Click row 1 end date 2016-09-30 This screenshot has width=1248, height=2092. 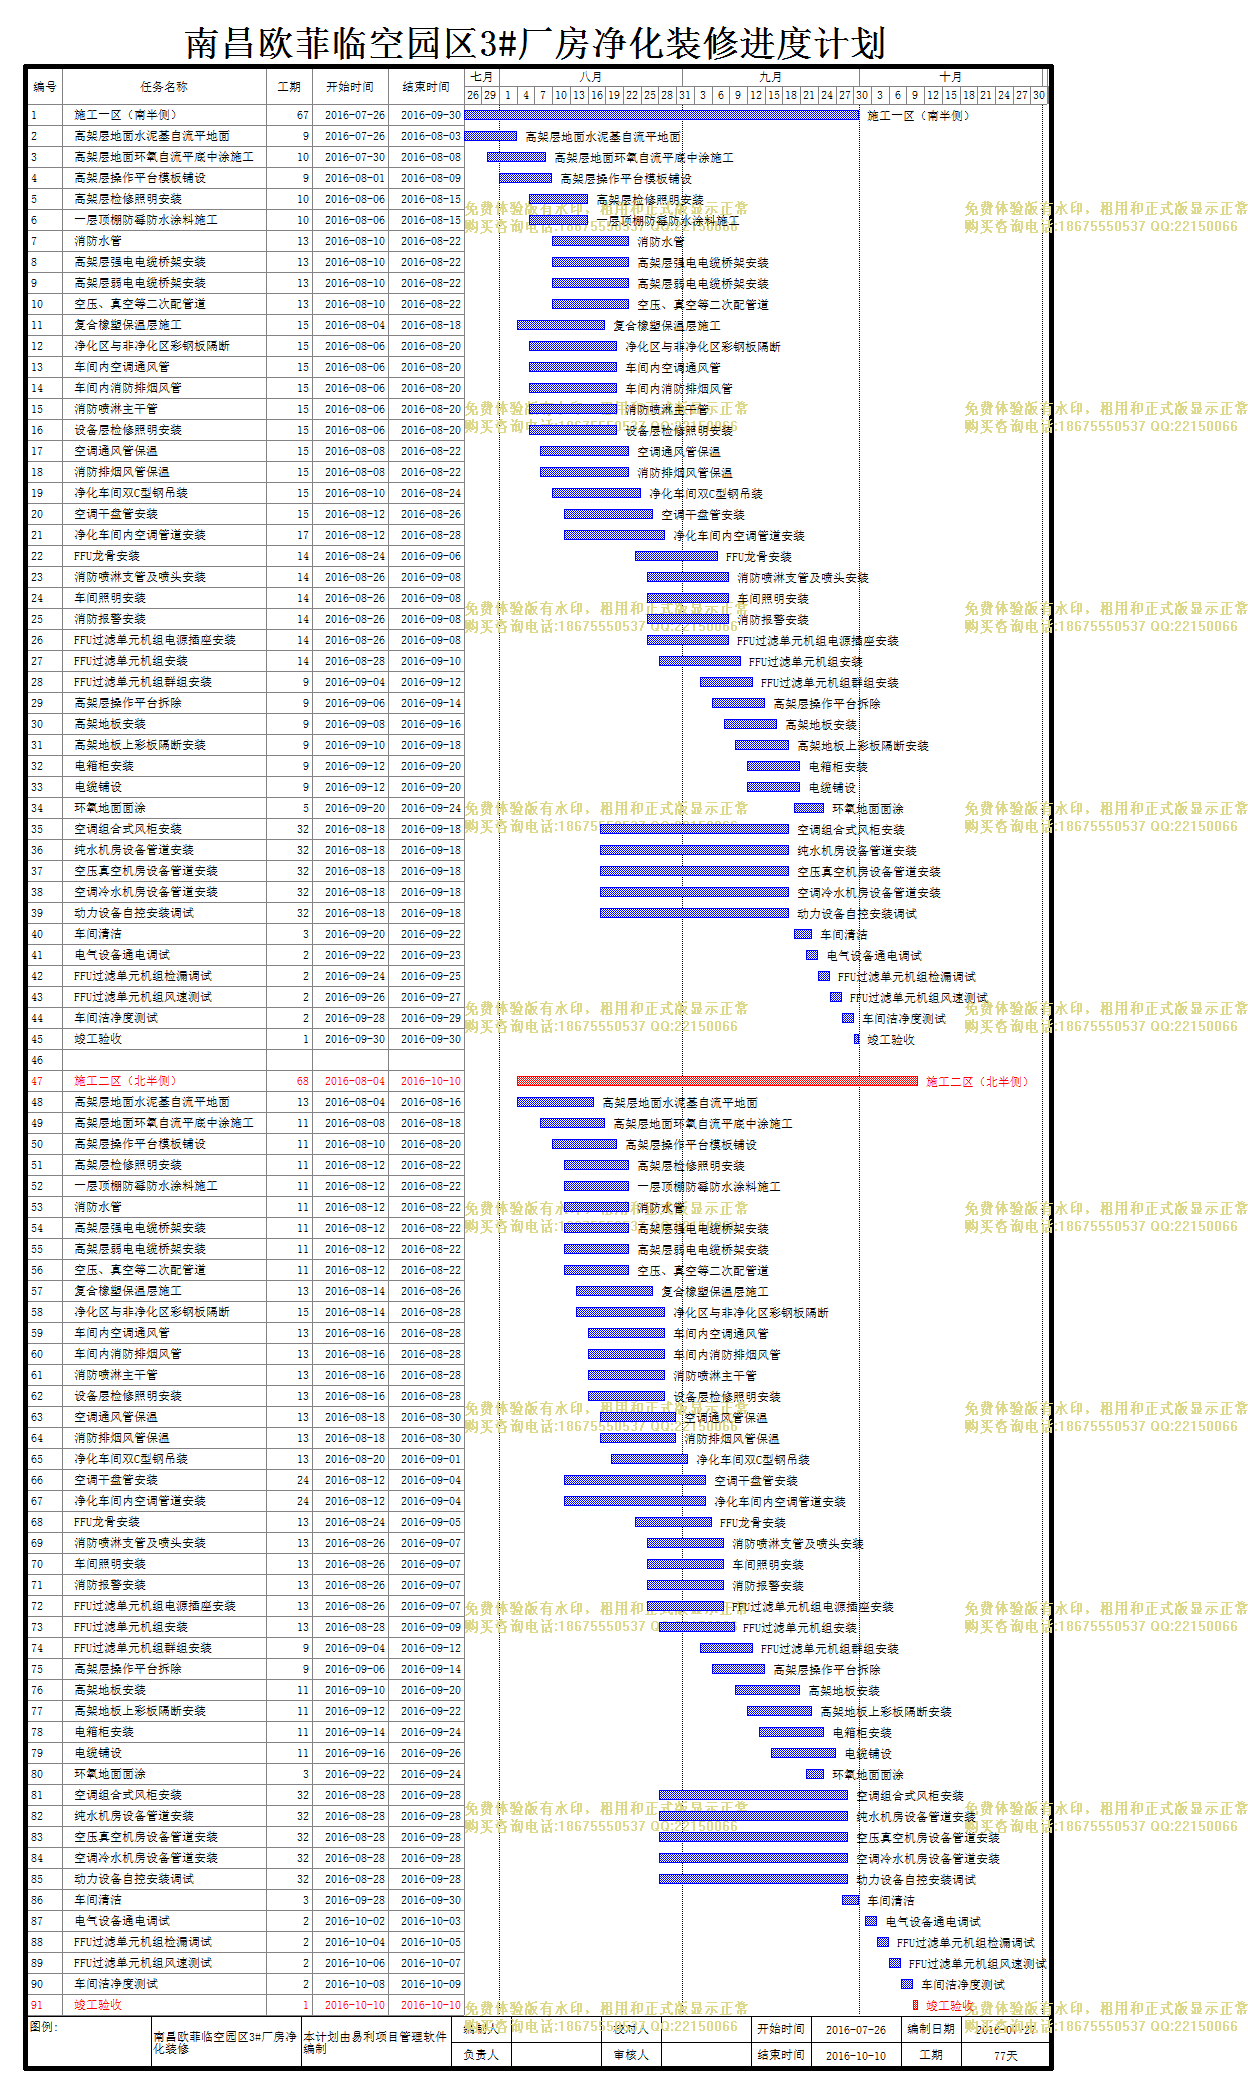pos(431,115)
